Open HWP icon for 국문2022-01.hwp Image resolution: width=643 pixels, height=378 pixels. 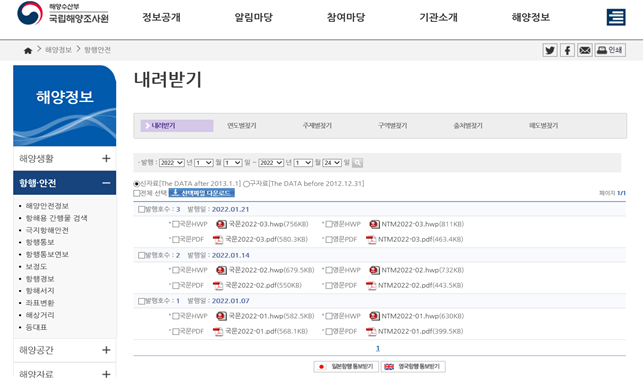pyautogui.click(x=221, y=316)
